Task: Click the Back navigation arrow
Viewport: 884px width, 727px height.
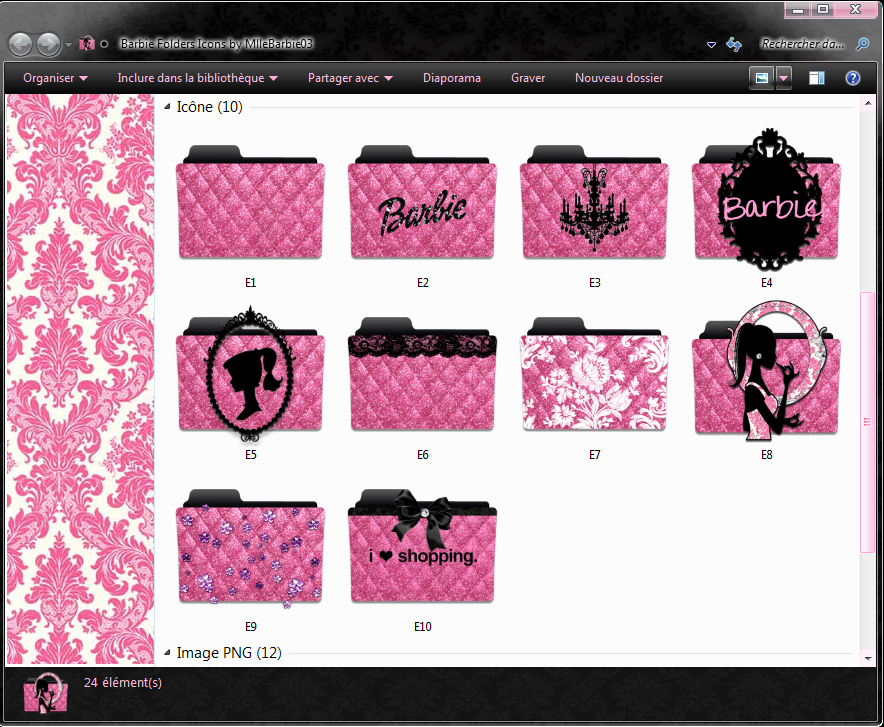Action: coord(21,44)
